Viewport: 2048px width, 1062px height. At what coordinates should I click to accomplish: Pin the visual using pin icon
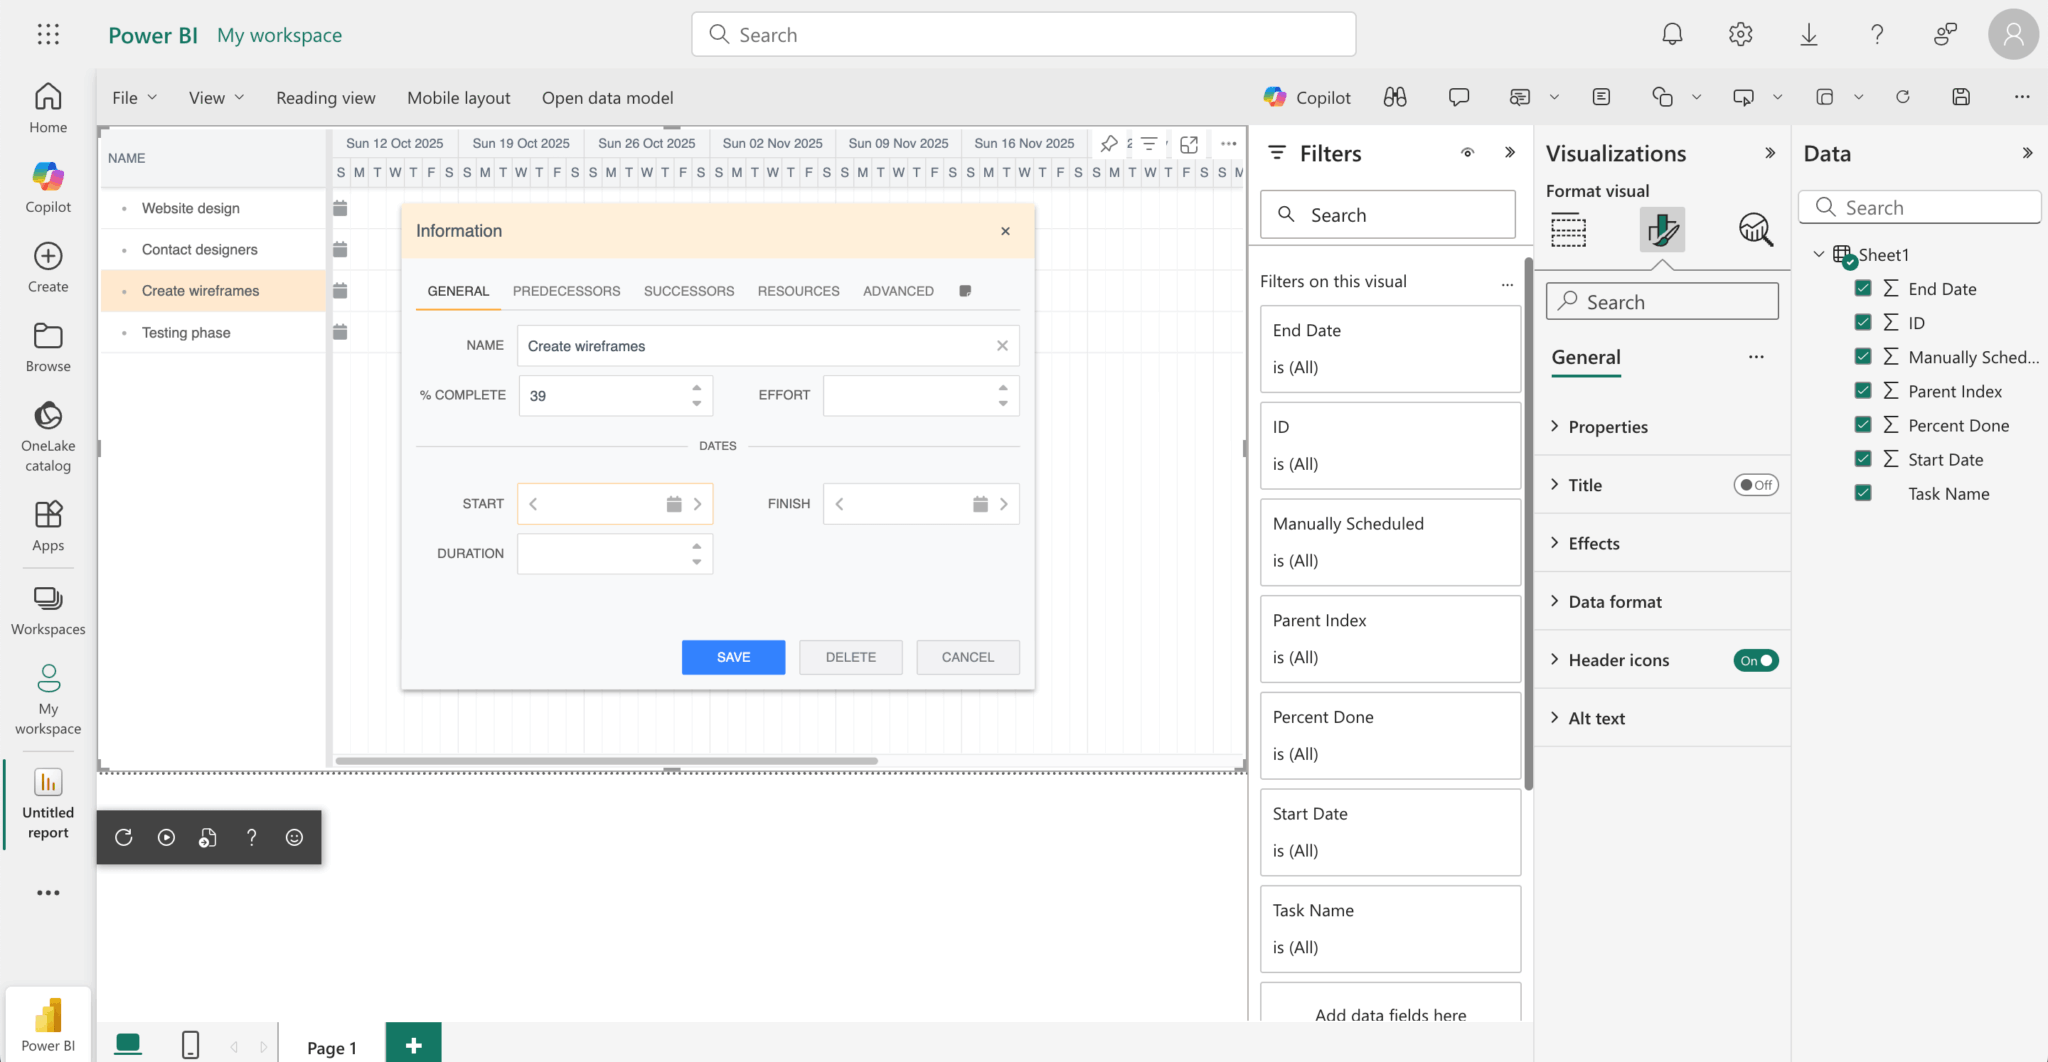(x=1109, y=144)
